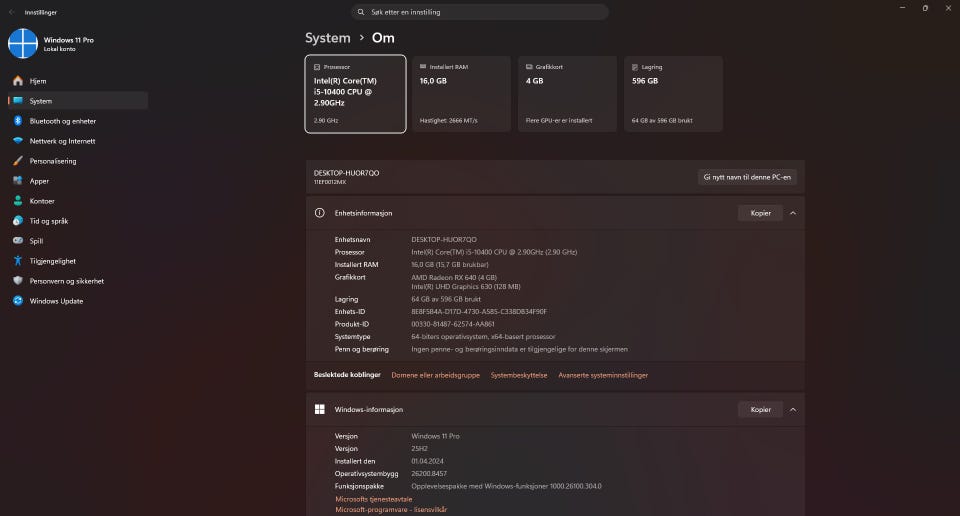Click the Installert RAM memory icon
The image size is (960, 516).
click(x=423, y=67)
